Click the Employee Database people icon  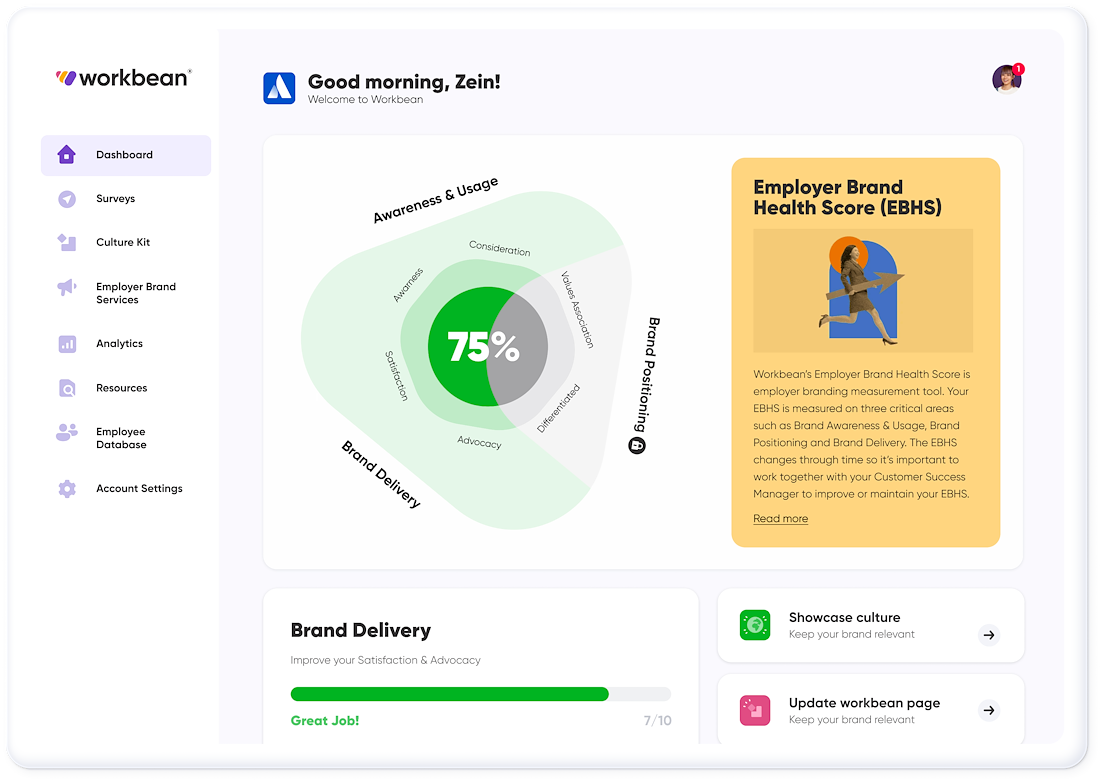click(x=67, y=432)
